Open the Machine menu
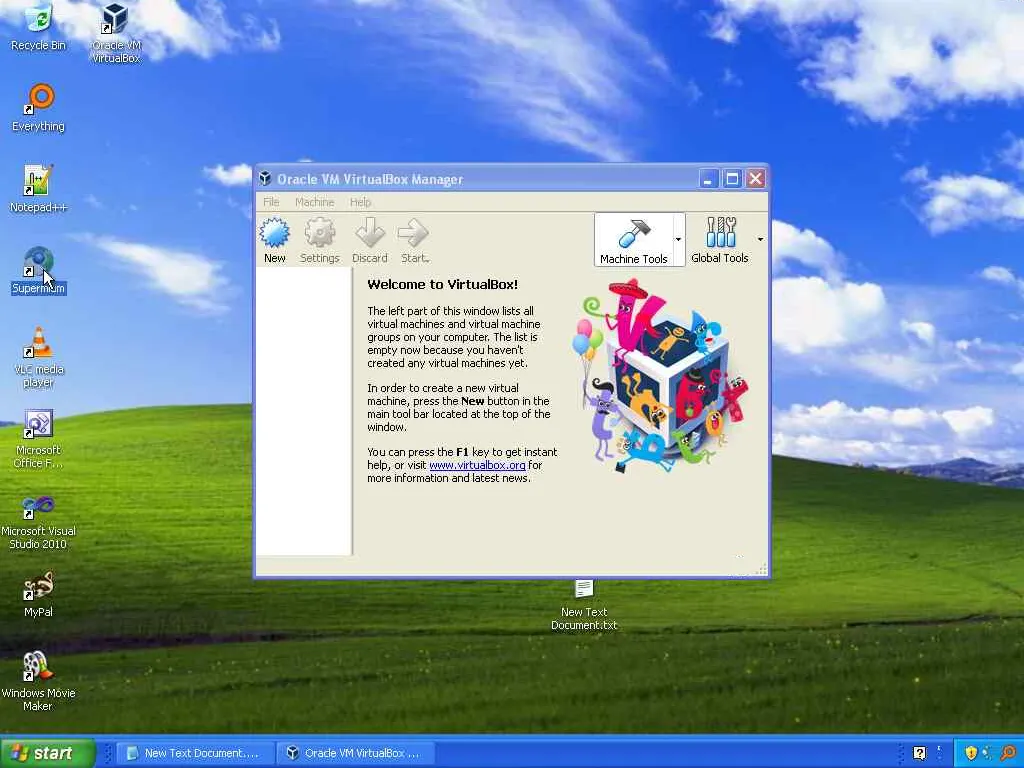1024x768 pixels. pos(314,202)
